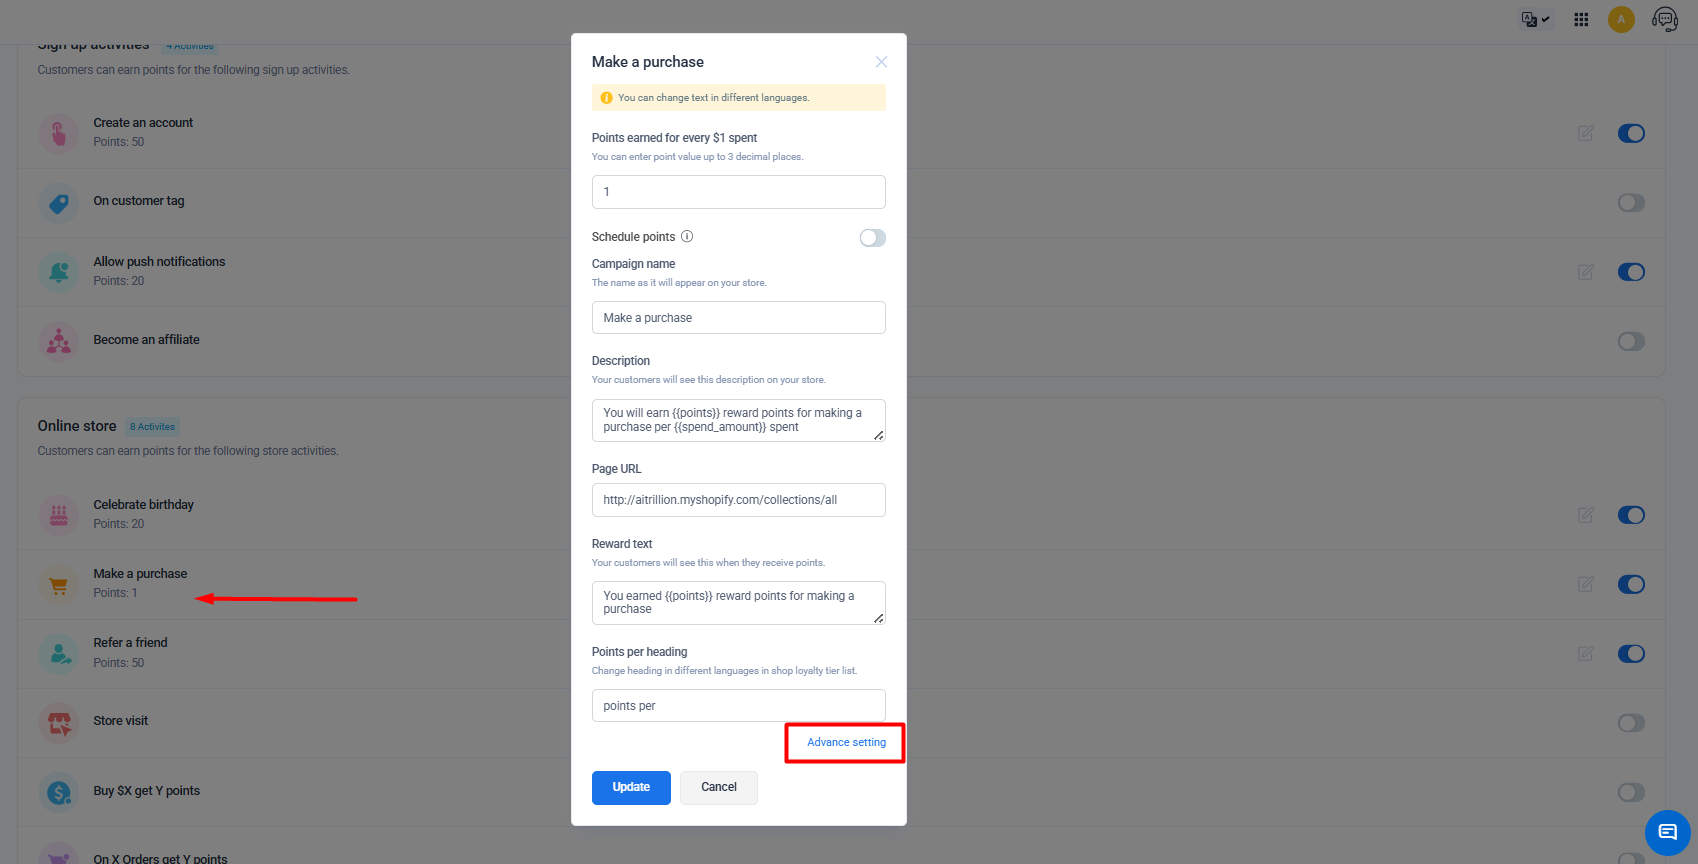Enable the Schedule points toggle
1698x864 pixels.
(872, 237)
